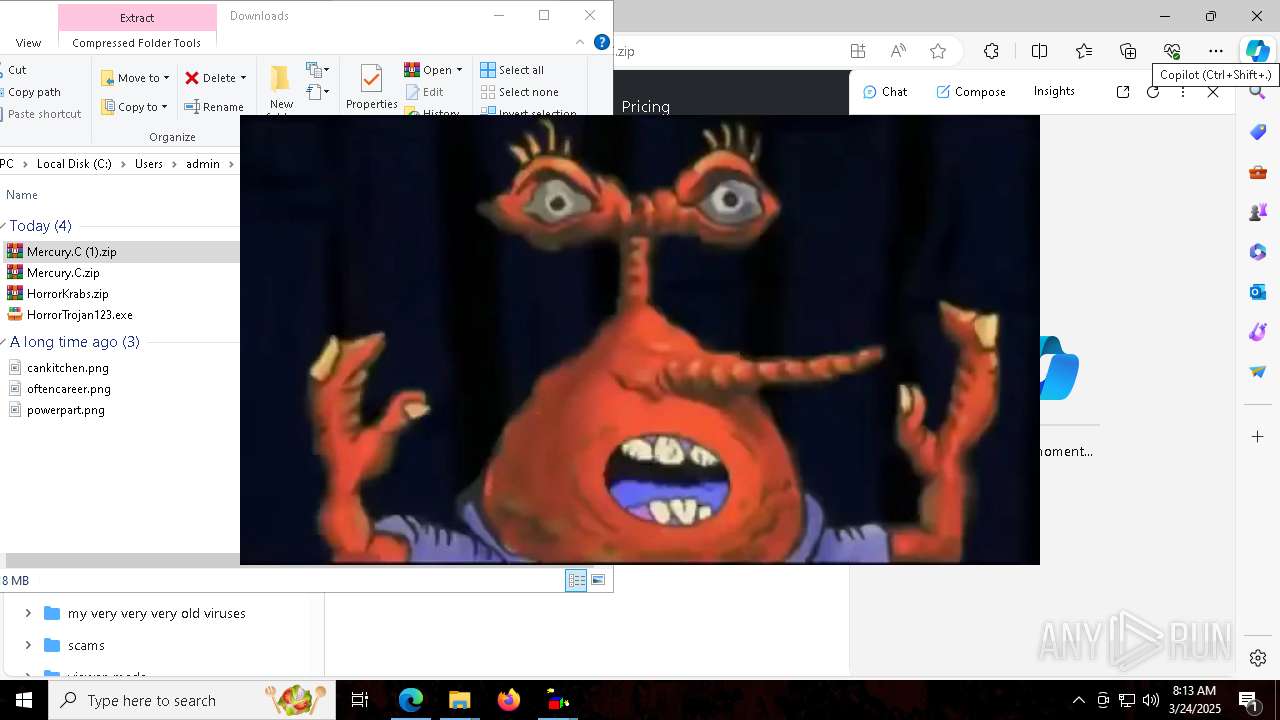Open the View ribbon tab in Explorer
Screen dimensions: 1280x720
click(x=28, y=43)
